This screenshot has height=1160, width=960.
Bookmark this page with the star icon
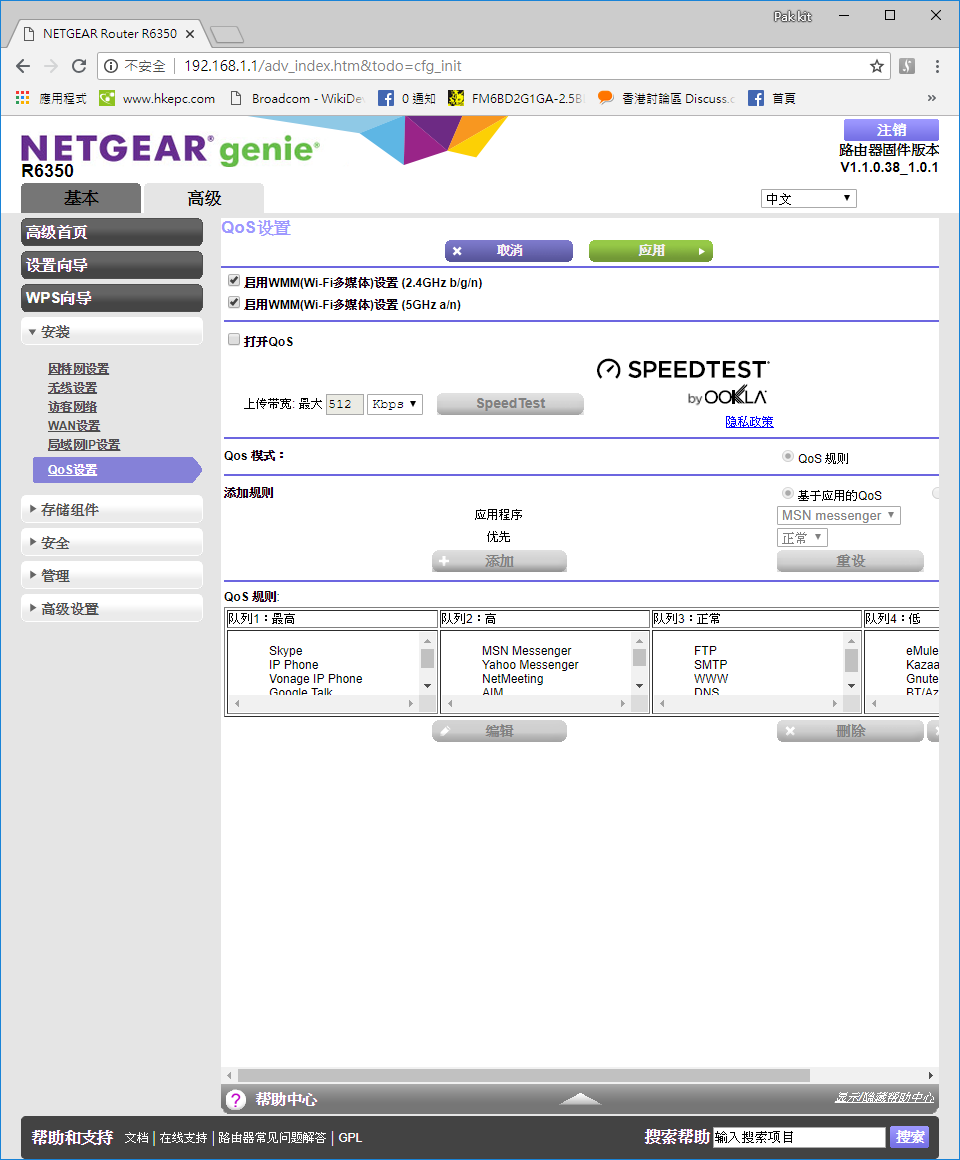point(876,67)
